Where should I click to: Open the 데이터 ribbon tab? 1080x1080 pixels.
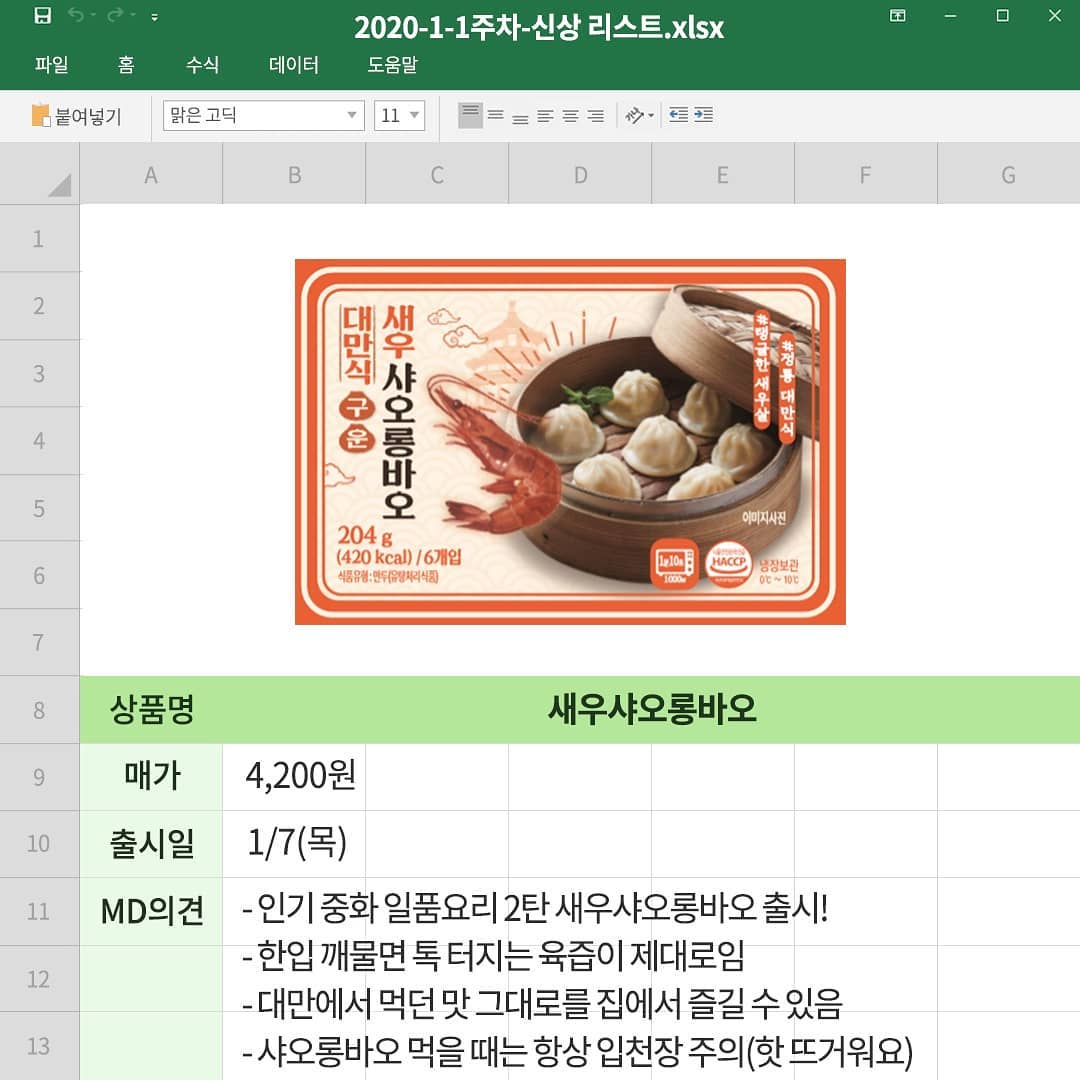[x=294, y=65]
